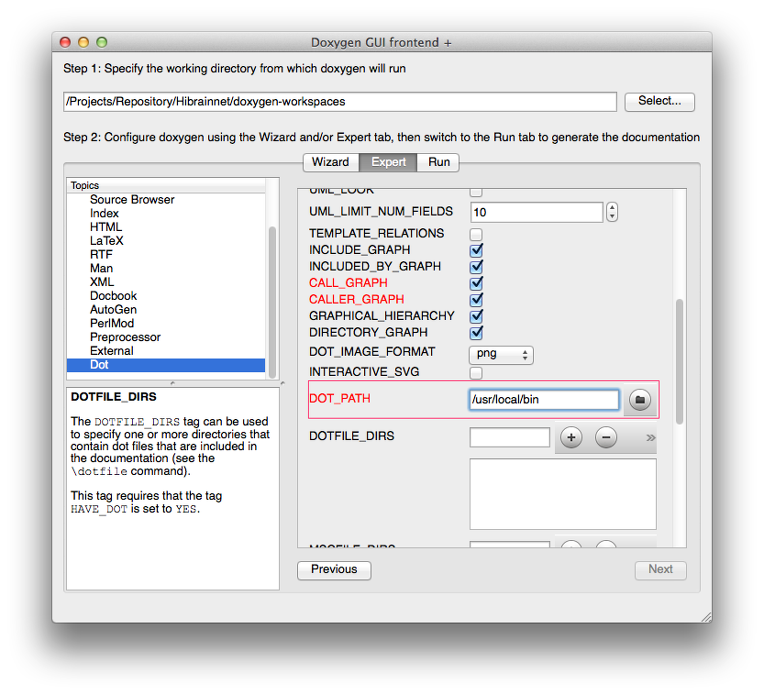Select Preprocessor topic
The image size is (764, 695).
125,337
